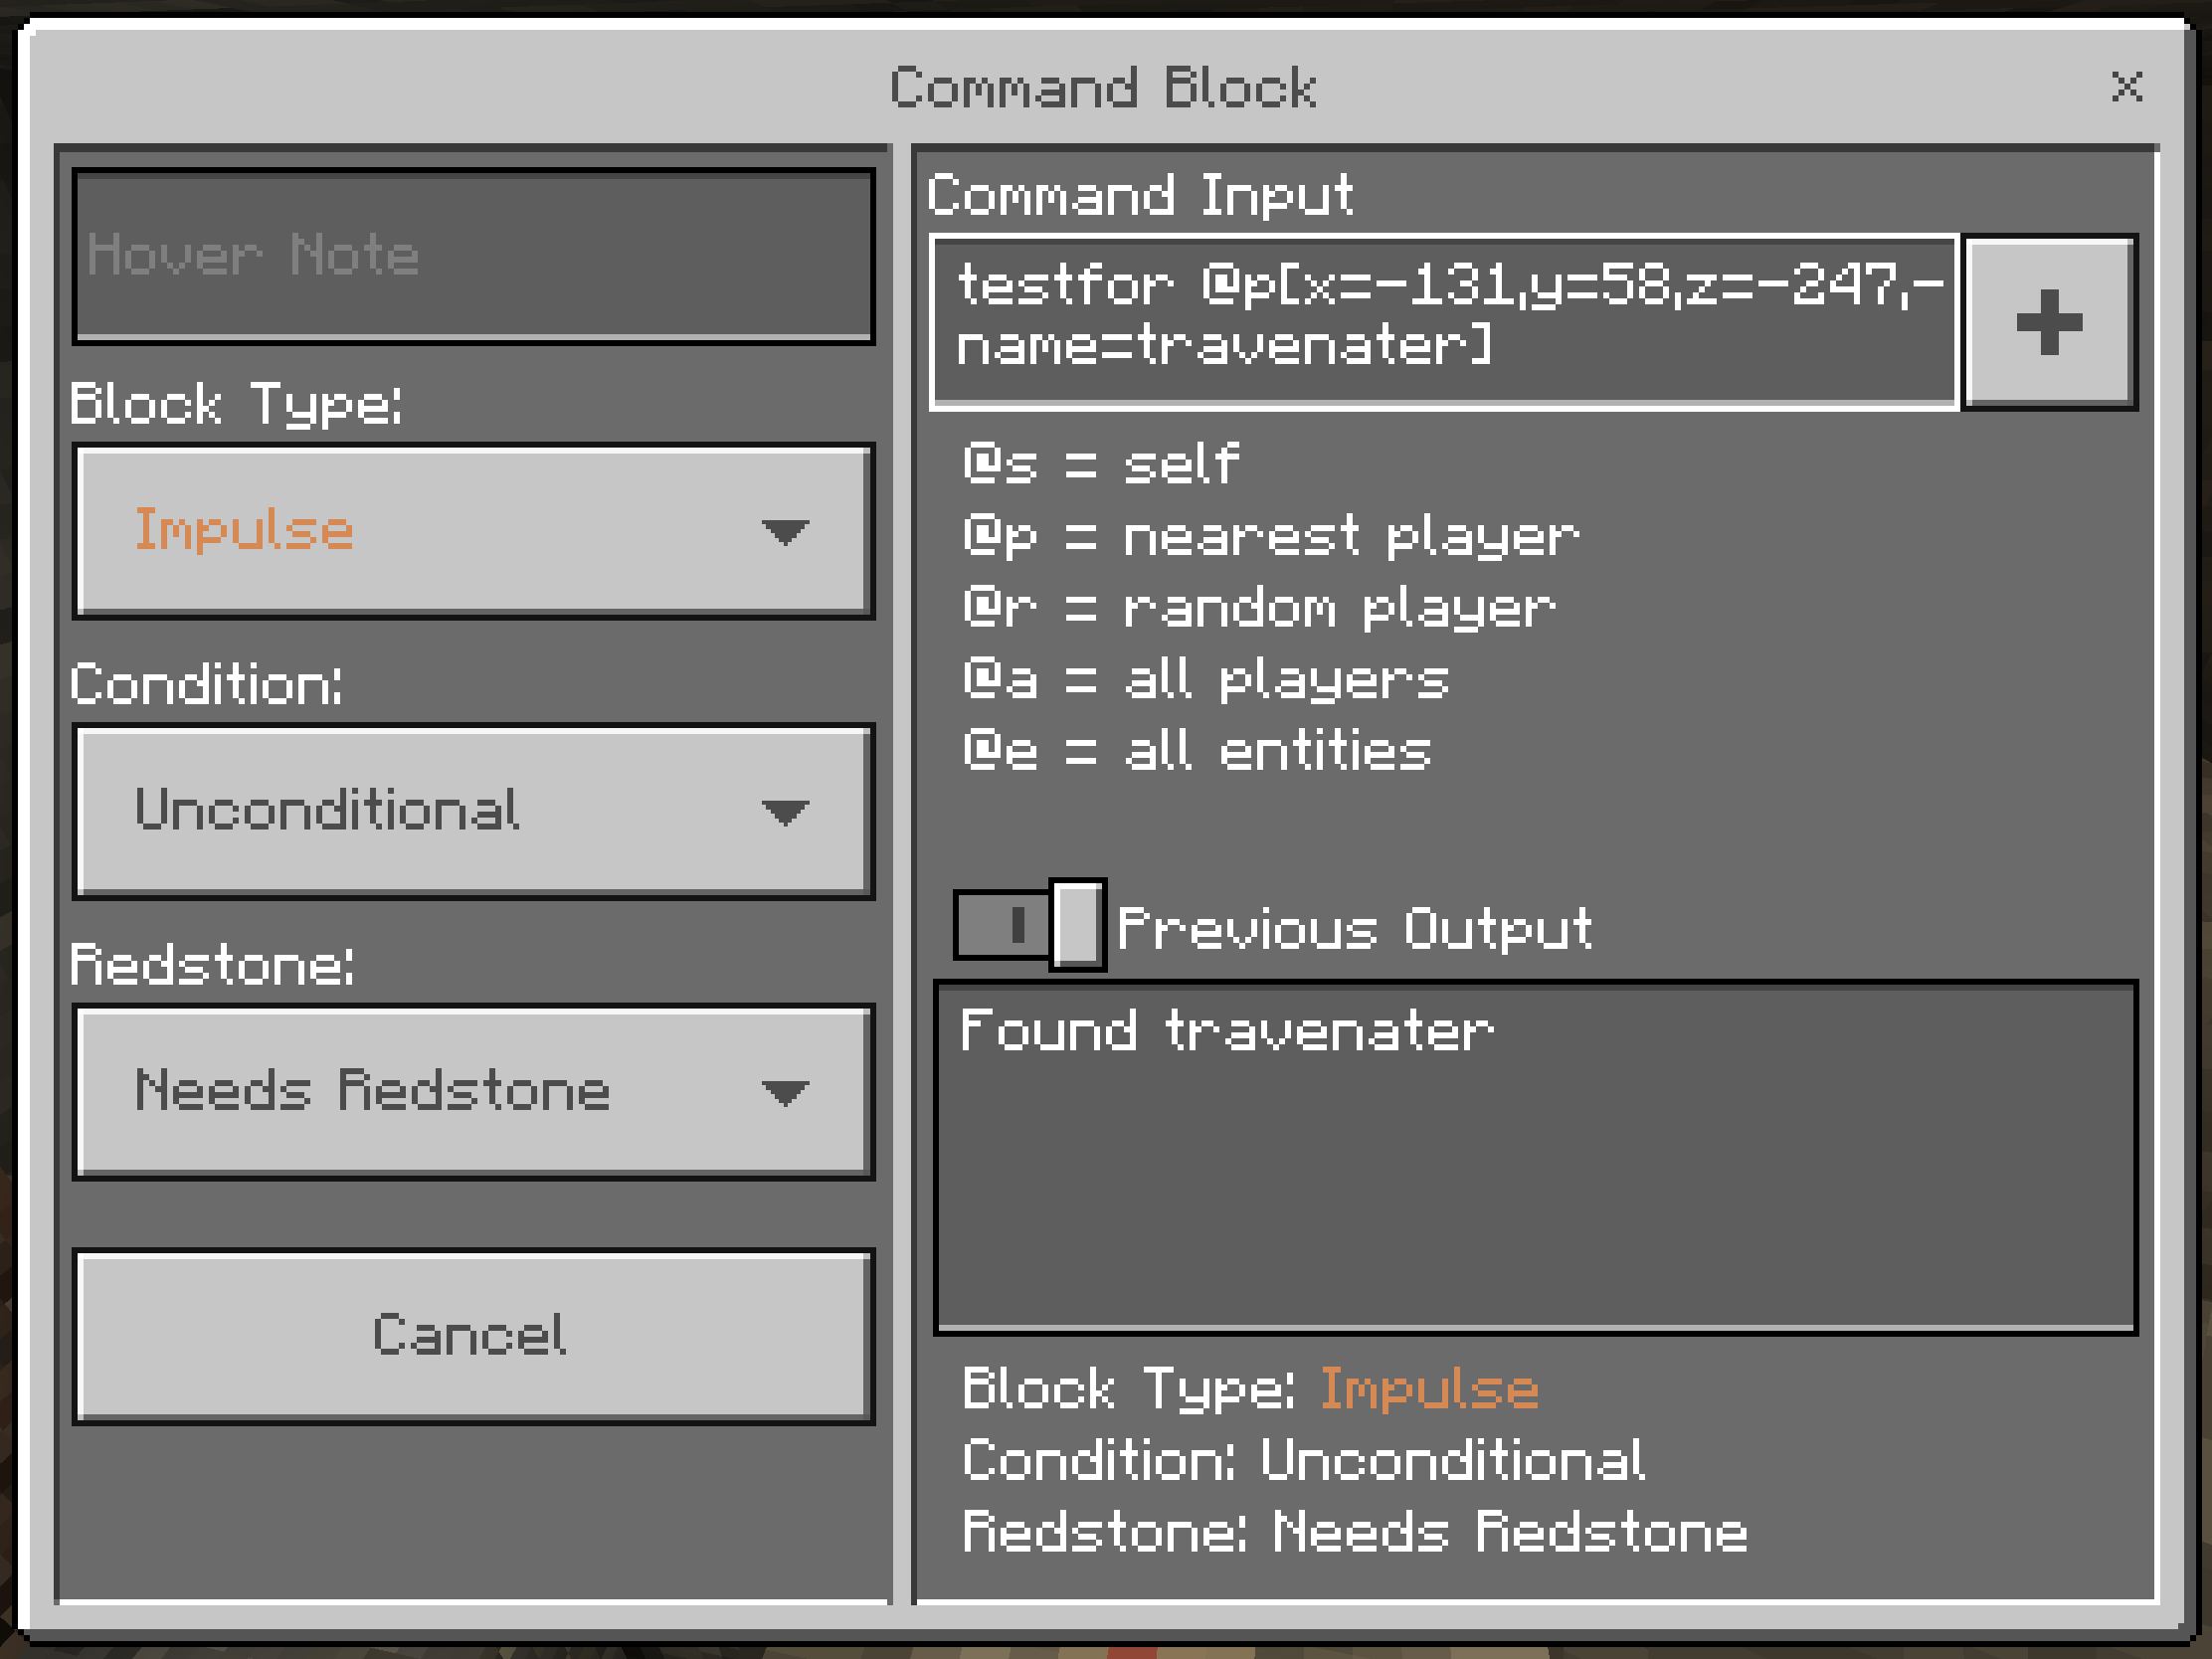This screenshot has height=1659, width=2212.
Task: Click the 'Condition: Unconditional' summary line at bottom
Action: pos(1302,1461)
